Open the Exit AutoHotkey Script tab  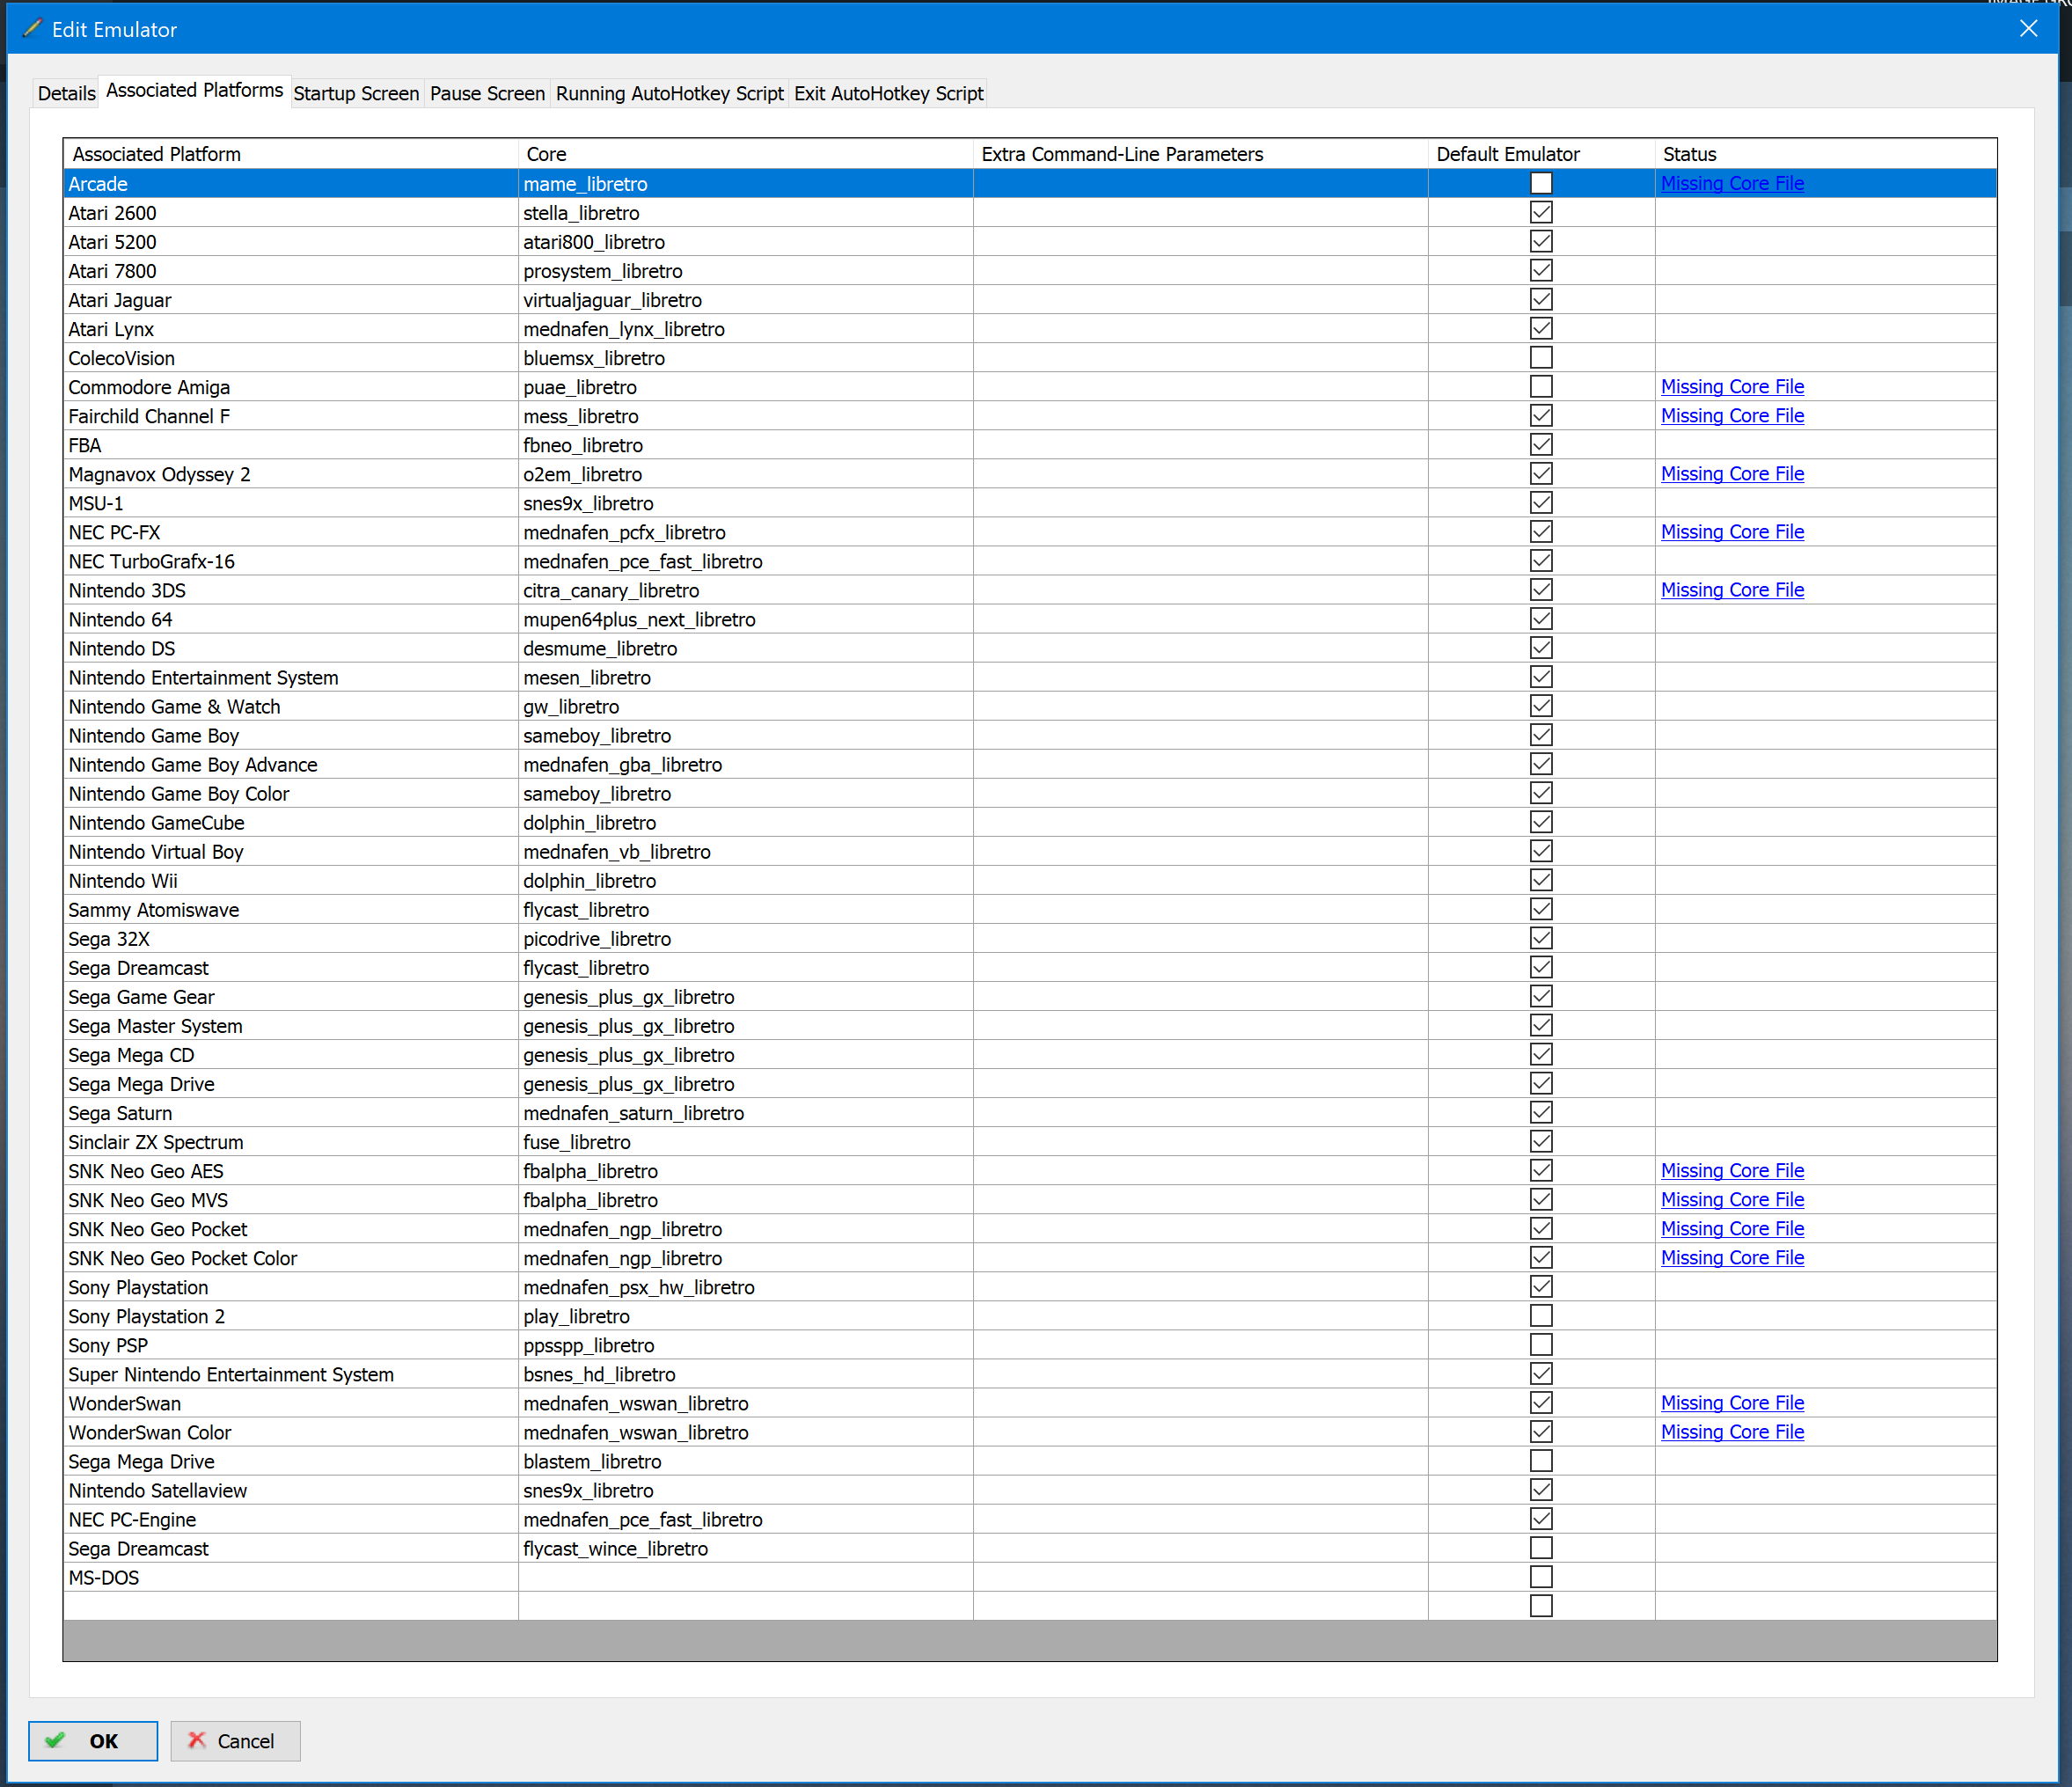click(888, 93)
